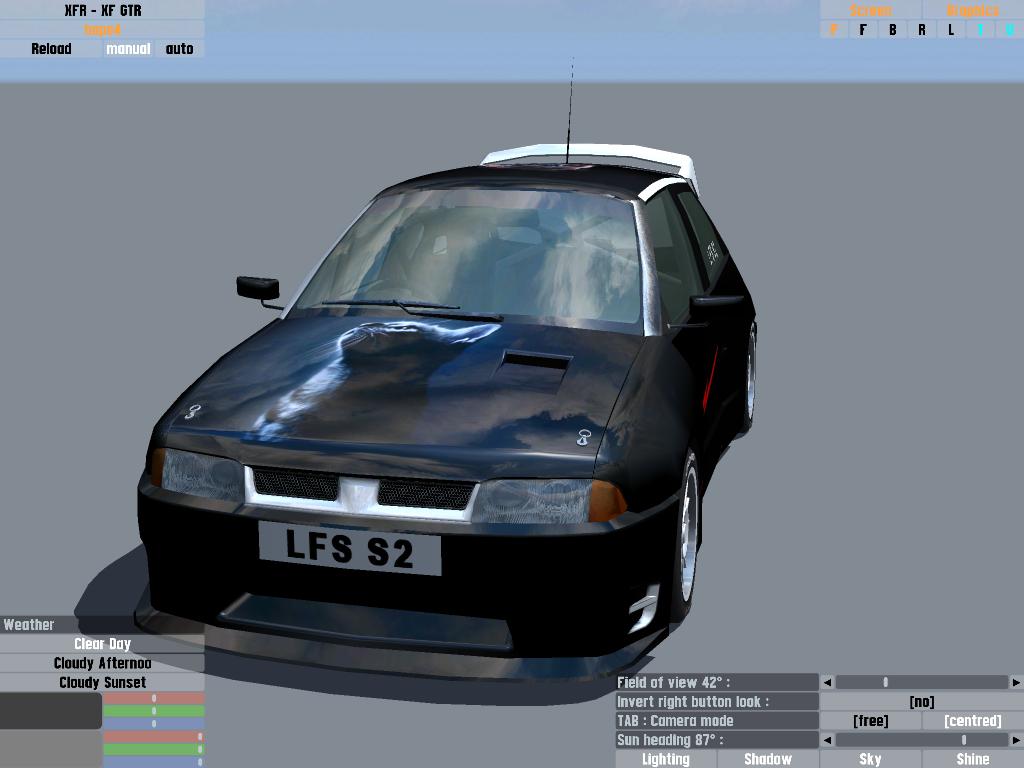Increase field of view with right arrow
The image size is (1024, 768).
coord(1016,682)
